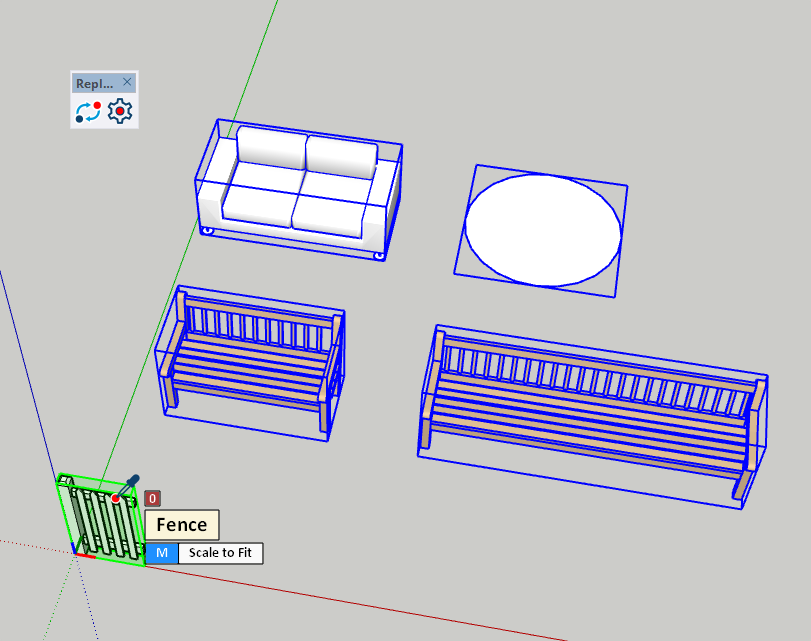Select the round white table top
The width and height of the screenshot is (811, 641).
click(543, 230)
